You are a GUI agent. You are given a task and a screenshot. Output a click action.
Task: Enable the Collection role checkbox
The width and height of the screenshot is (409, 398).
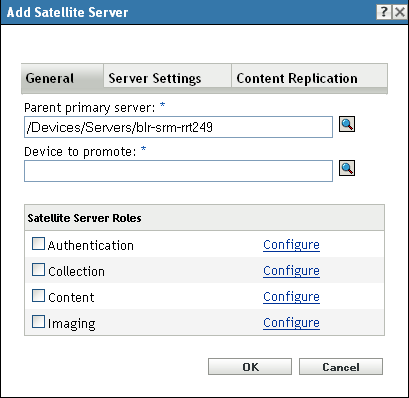(x=38, y=270)
